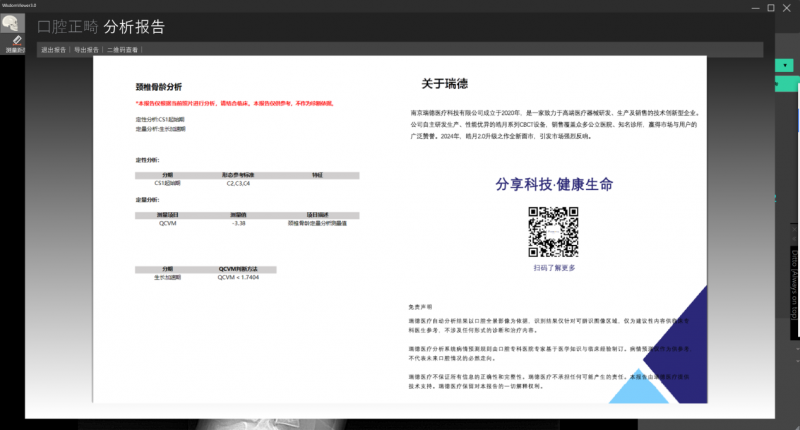Viewport: 800px width, 430px height.
Task: Select the 测量折线 ruler tool icon
Action: coord(17,39)
